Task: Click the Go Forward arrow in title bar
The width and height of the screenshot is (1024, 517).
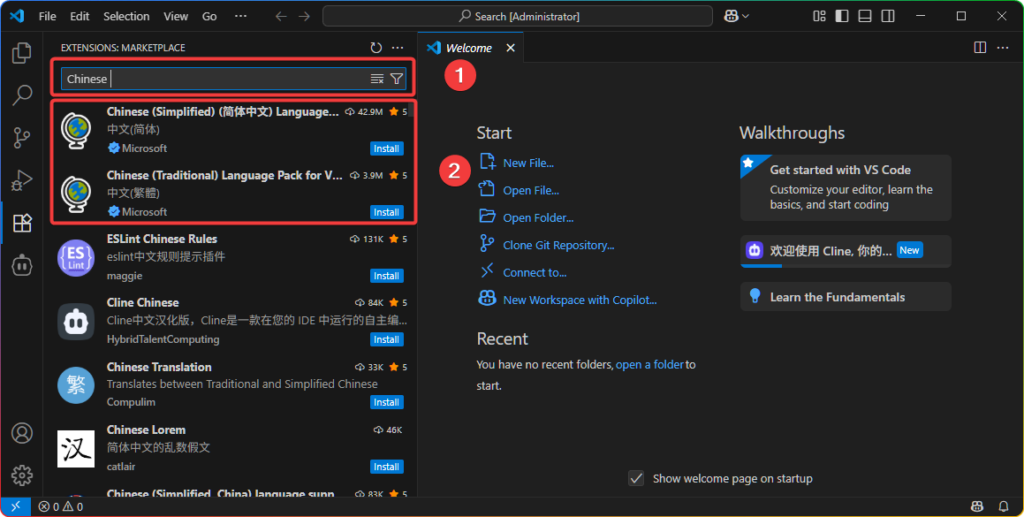Action: (x=304, y=16)
